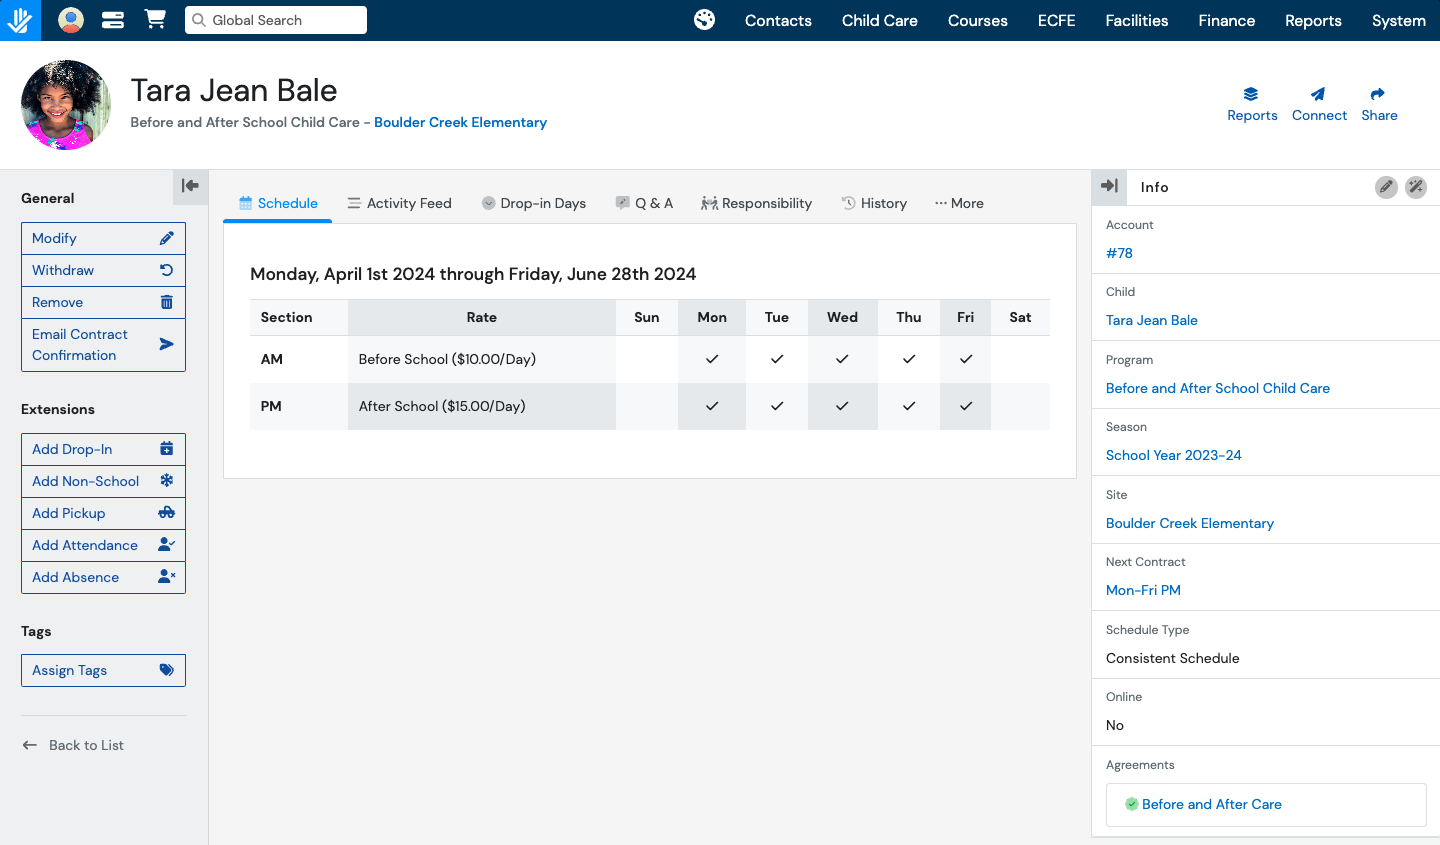1440x845 pixels.
Task: Open the user avatar icon in the top bar
Action: pyautogui.click(x=70, y=19)
